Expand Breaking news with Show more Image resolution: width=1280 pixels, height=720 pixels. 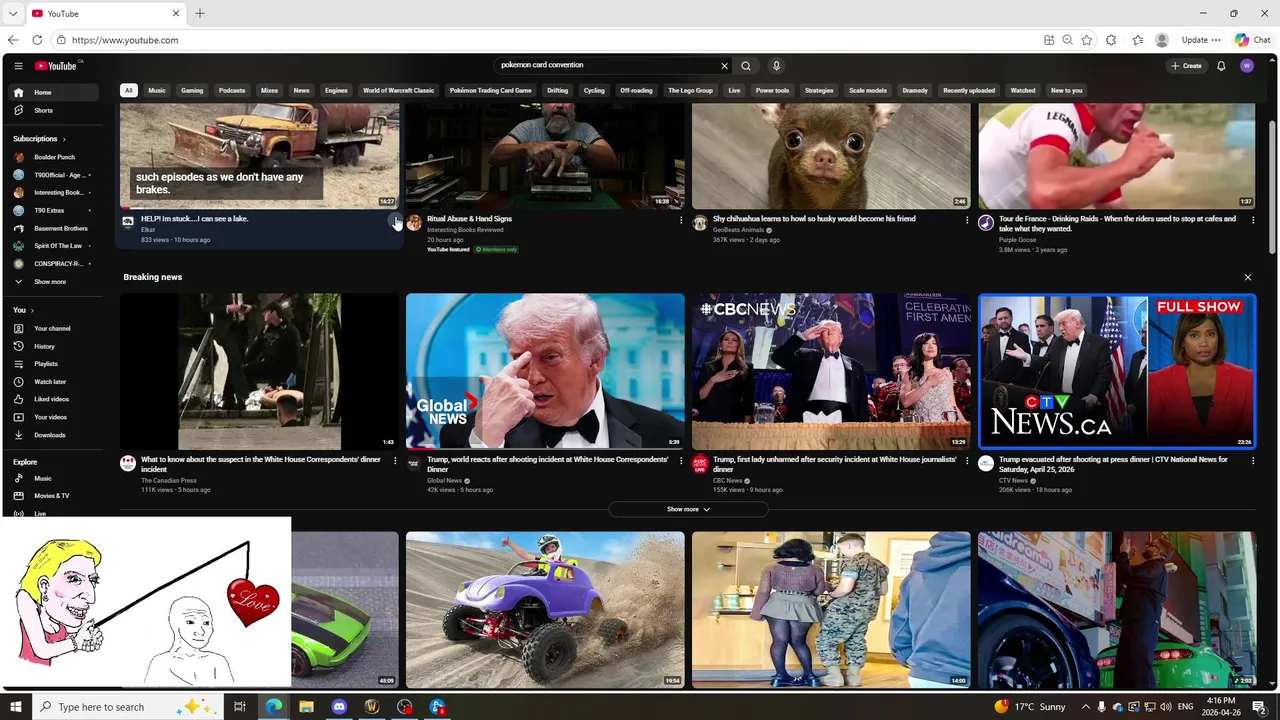pos(688,509)
